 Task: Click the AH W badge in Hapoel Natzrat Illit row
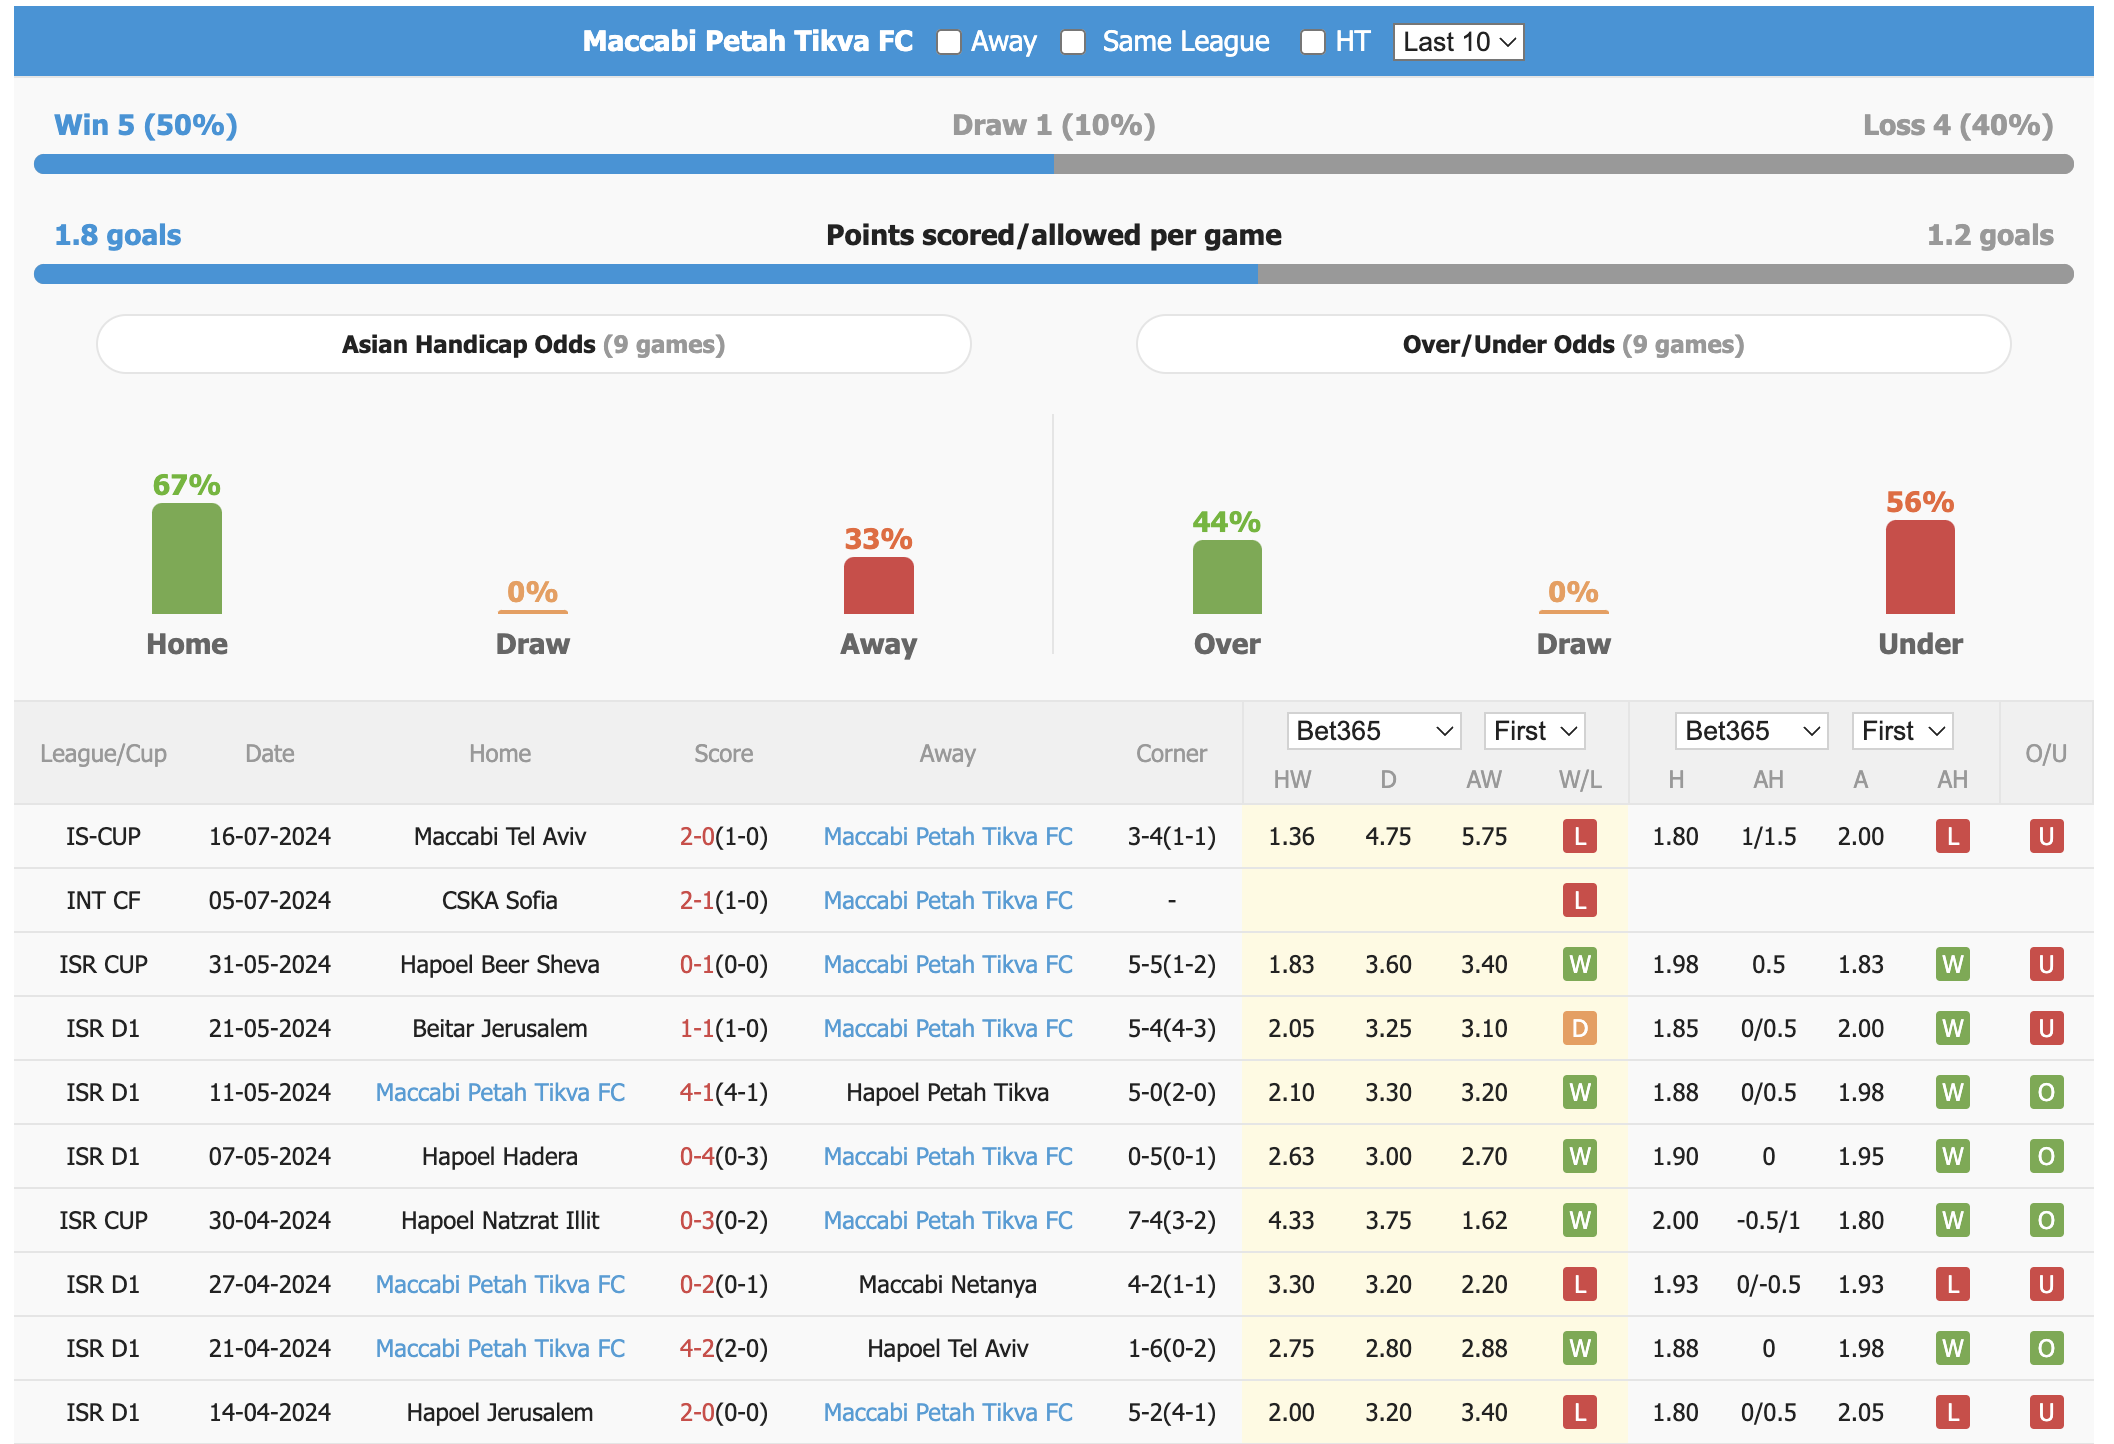click(1953, 1220)
